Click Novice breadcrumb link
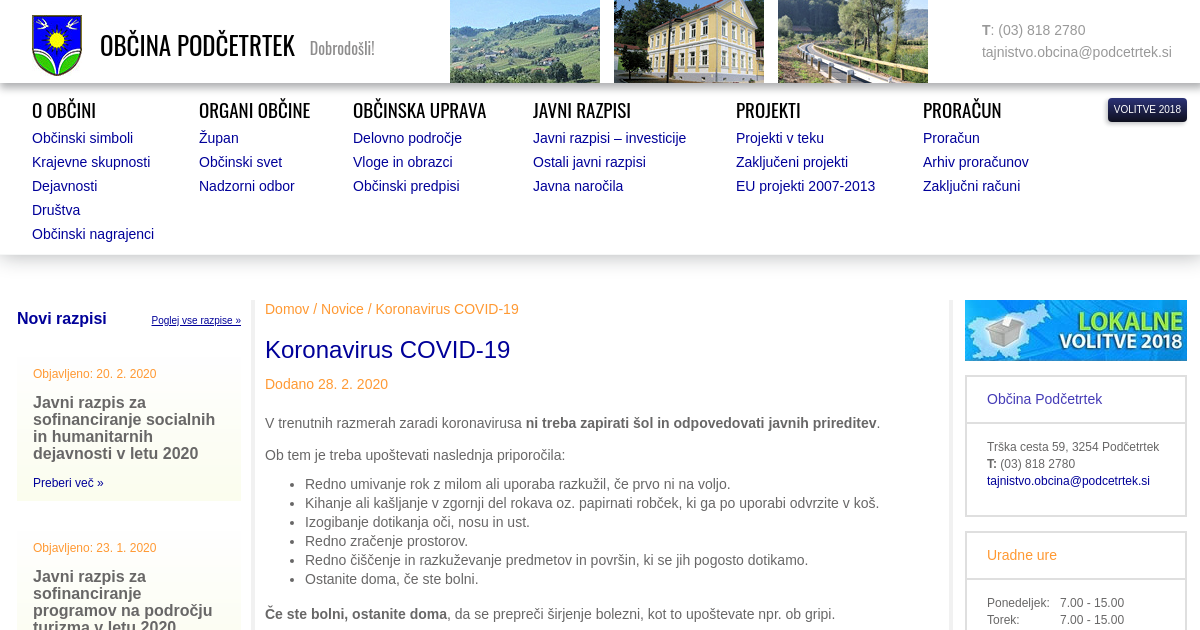The height and width of the screenshot is (630, 1200). [342, 309]
